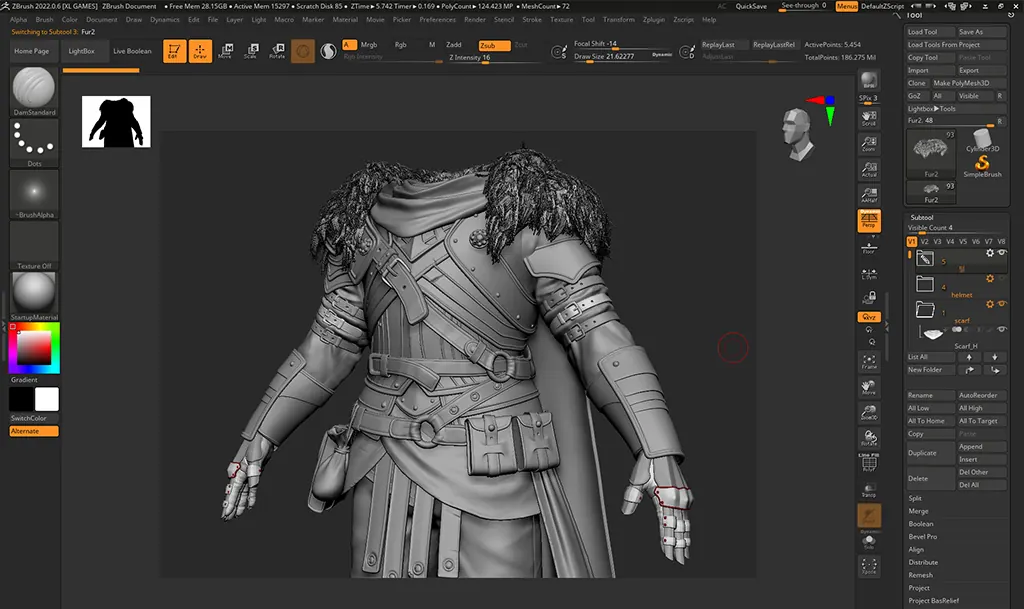Screen dimensions: 1024x609
Task: Open the Zplugin menu
Action: pos(653,20)
